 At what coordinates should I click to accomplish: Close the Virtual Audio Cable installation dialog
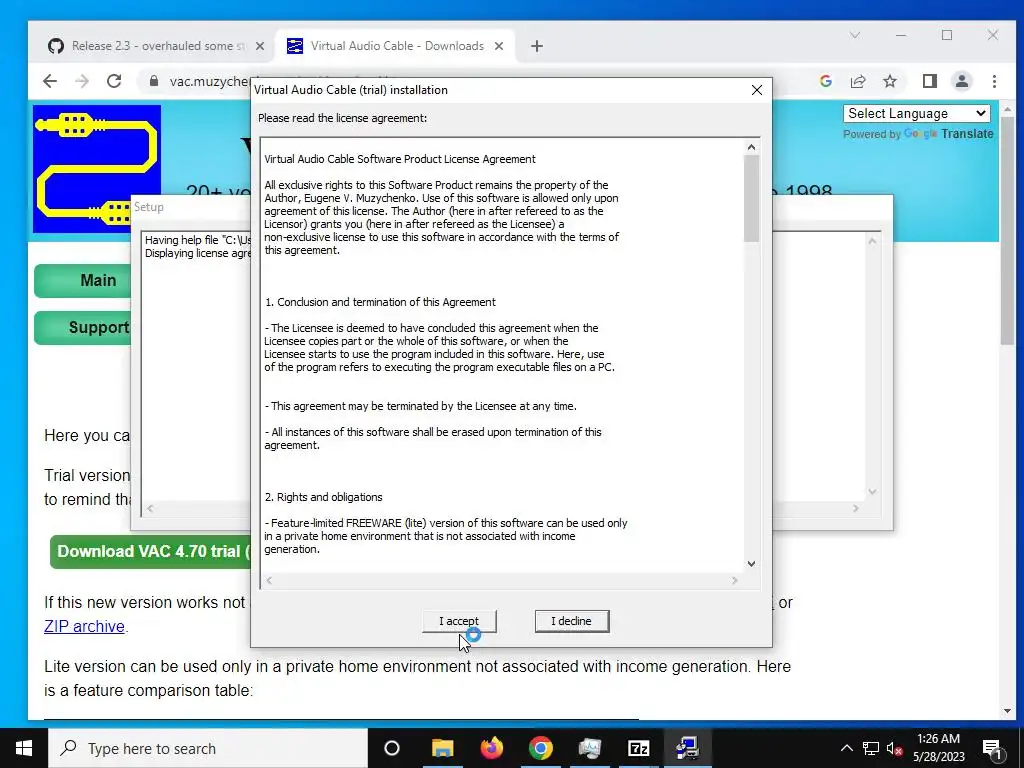click(756, 90)
